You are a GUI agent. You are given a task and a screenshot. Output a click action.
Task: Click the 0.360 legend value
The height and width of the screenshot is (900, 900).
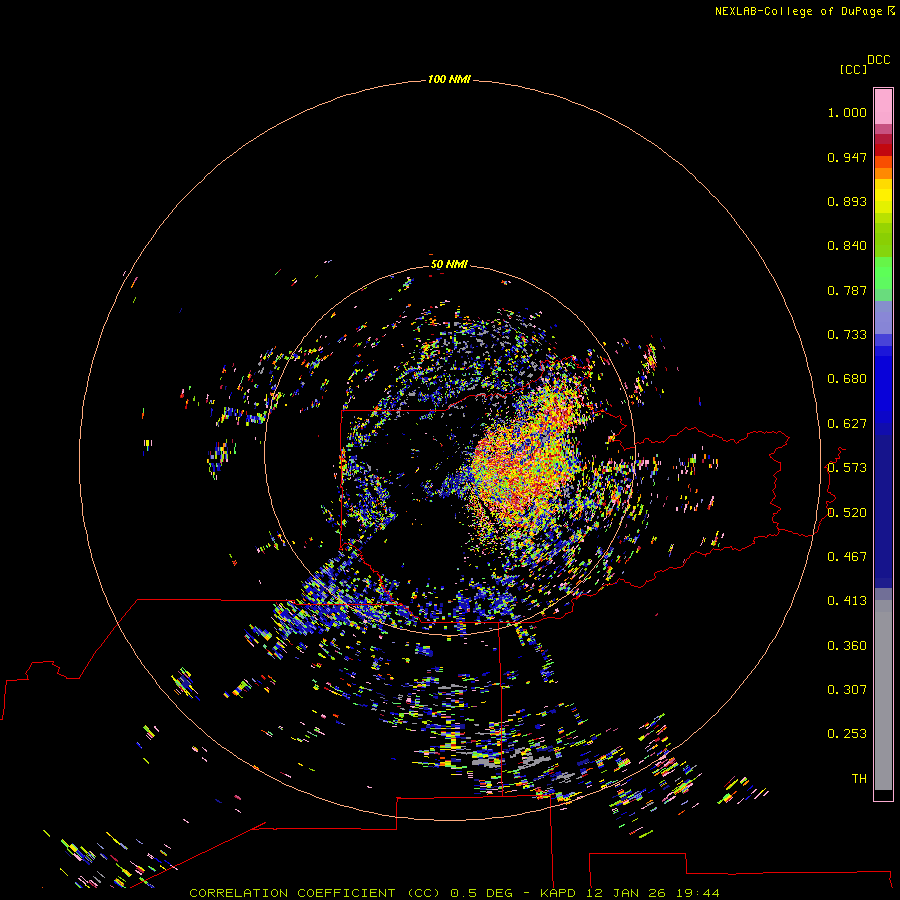click(x=847, y=646)
